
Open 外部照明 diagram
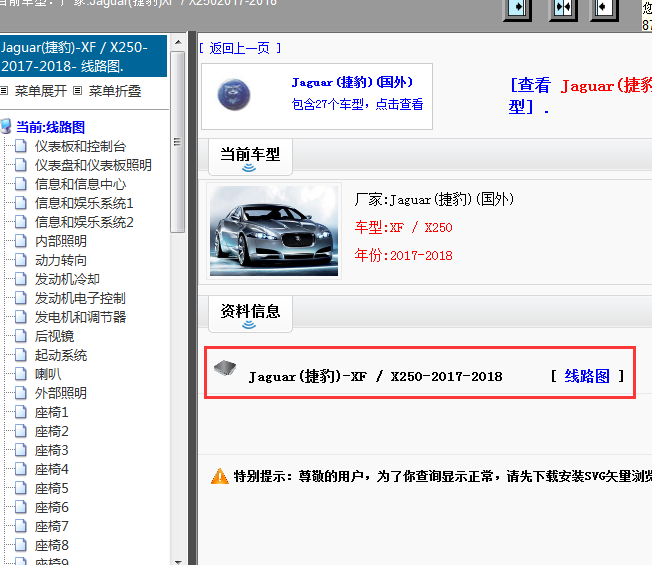pos(61,393)
